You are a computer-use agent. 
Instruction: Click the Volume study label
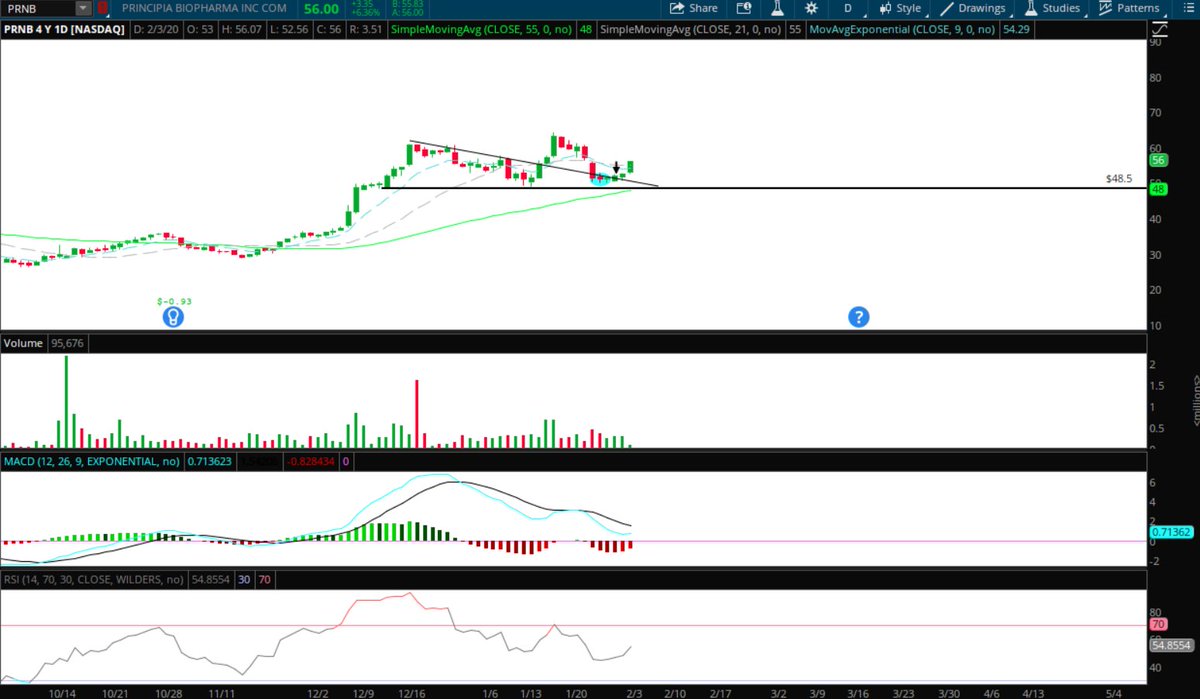[x=22, y=343]
